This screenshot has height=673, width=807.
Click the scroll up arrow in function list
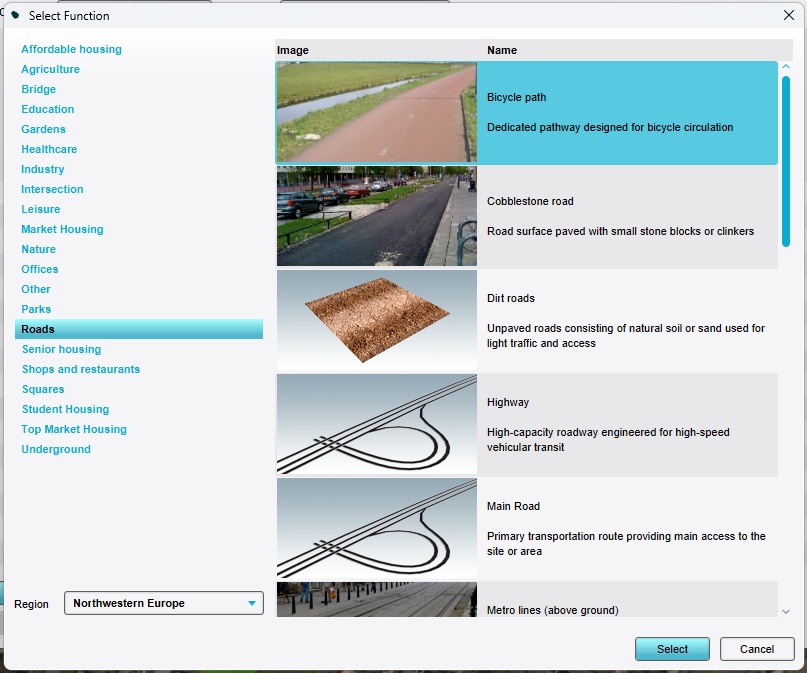tap(786, 66)
